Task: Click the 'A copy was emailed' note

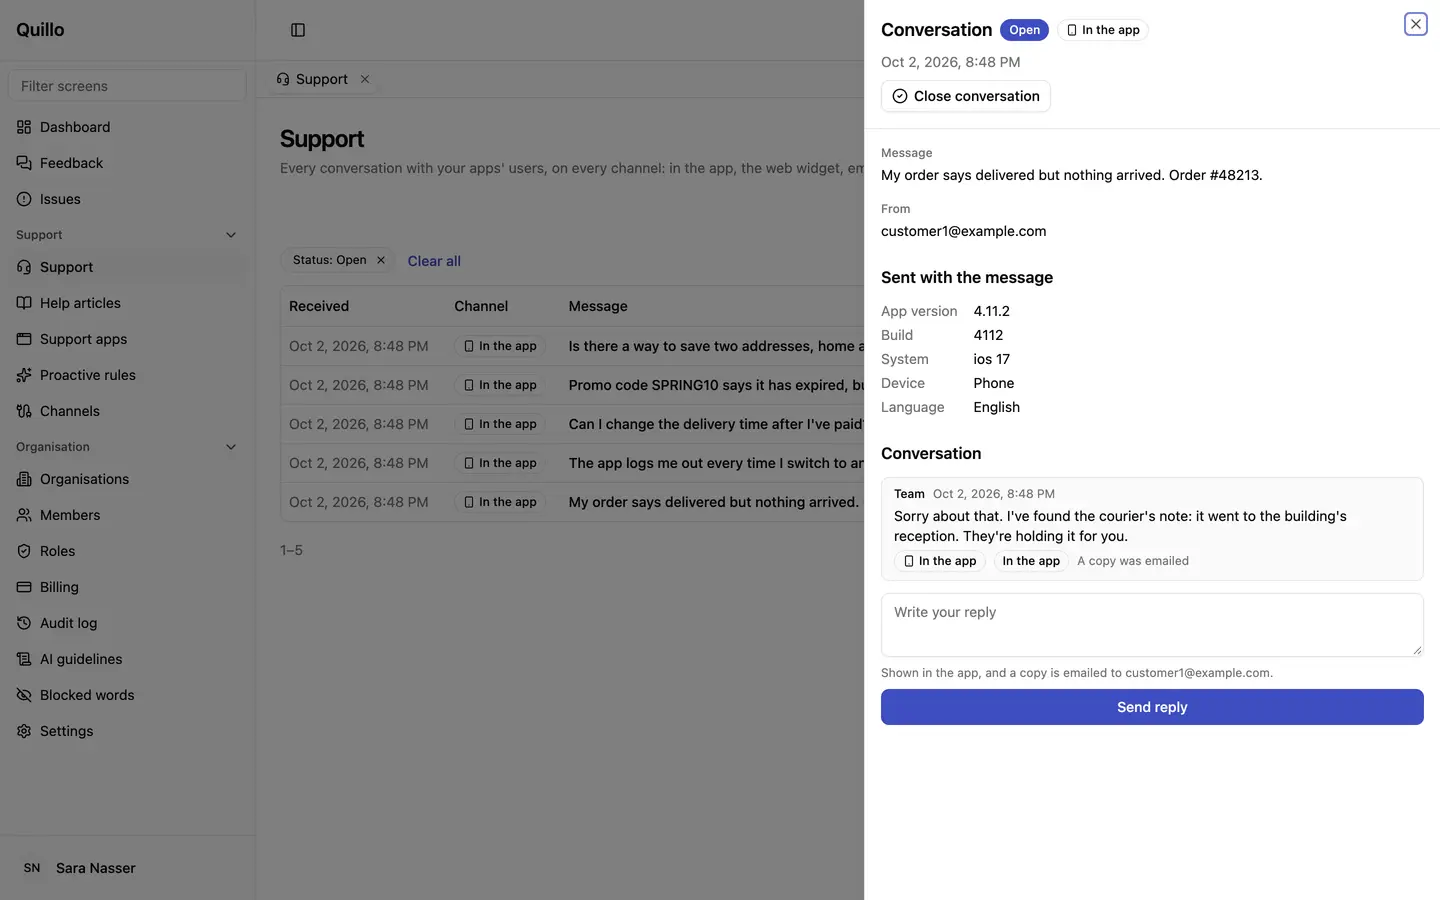Action: (x=1133, y=561)
